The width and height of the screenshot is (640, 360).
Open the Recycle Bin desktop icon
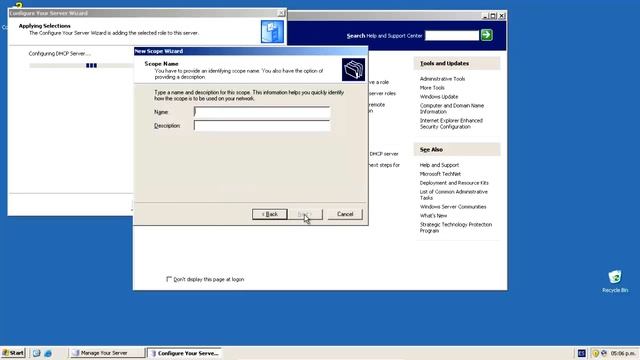pos(615,281)
